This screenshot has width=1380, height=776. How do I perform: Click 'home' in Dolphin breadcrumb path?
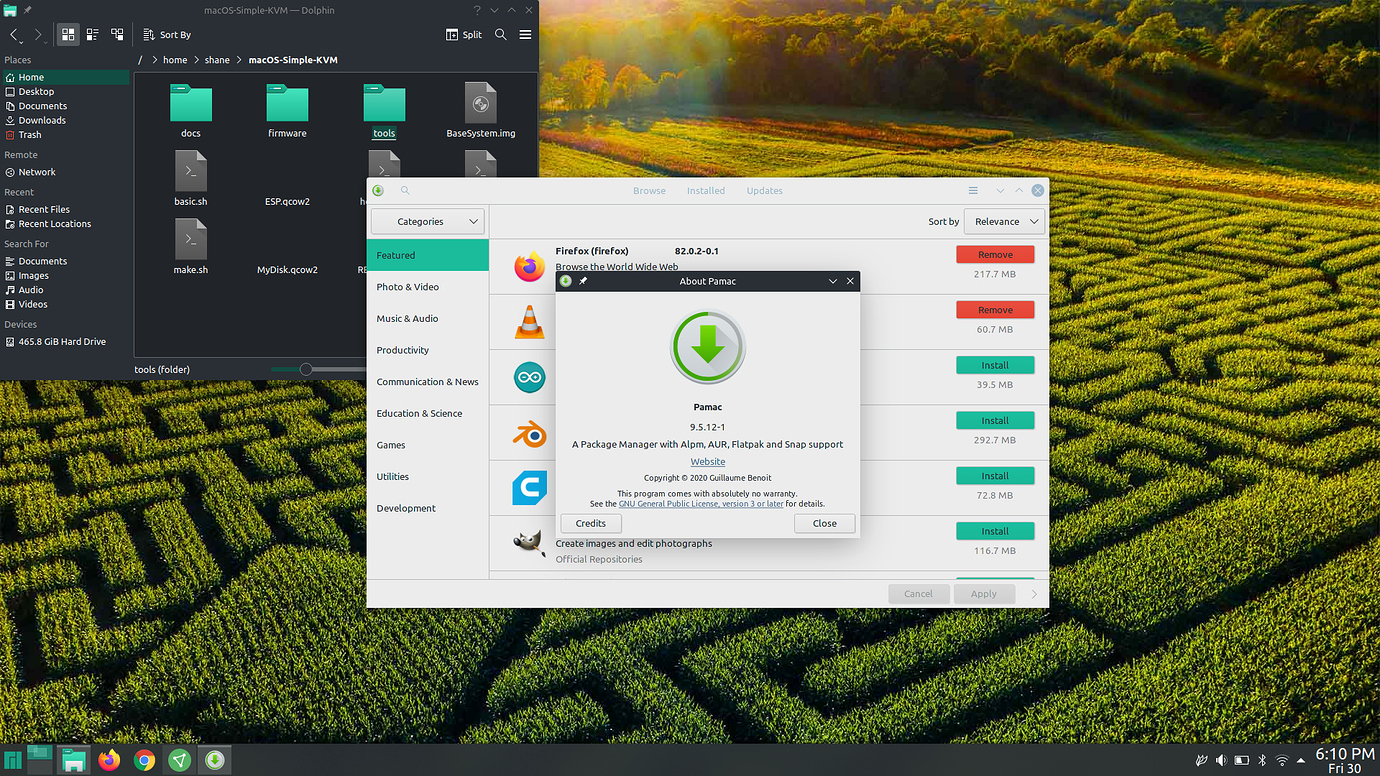click(x=175, y=60)
